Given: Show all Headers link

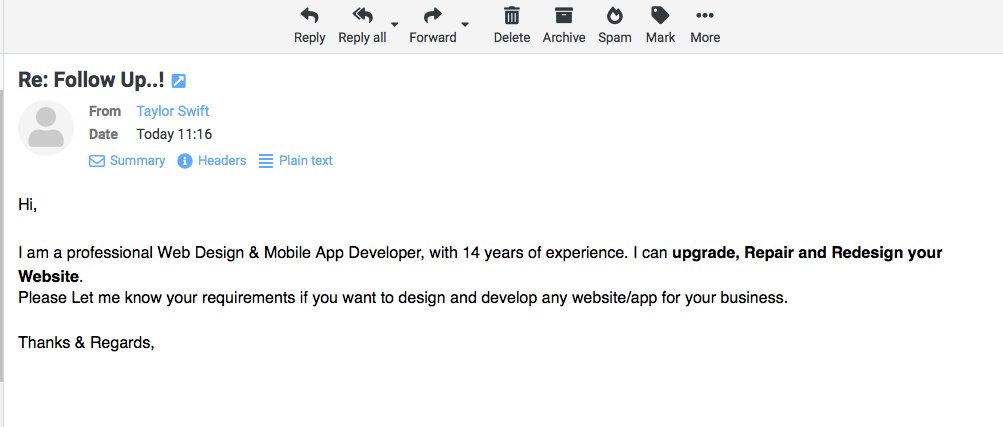Looking at the screenshot, I should coord(222,161).
